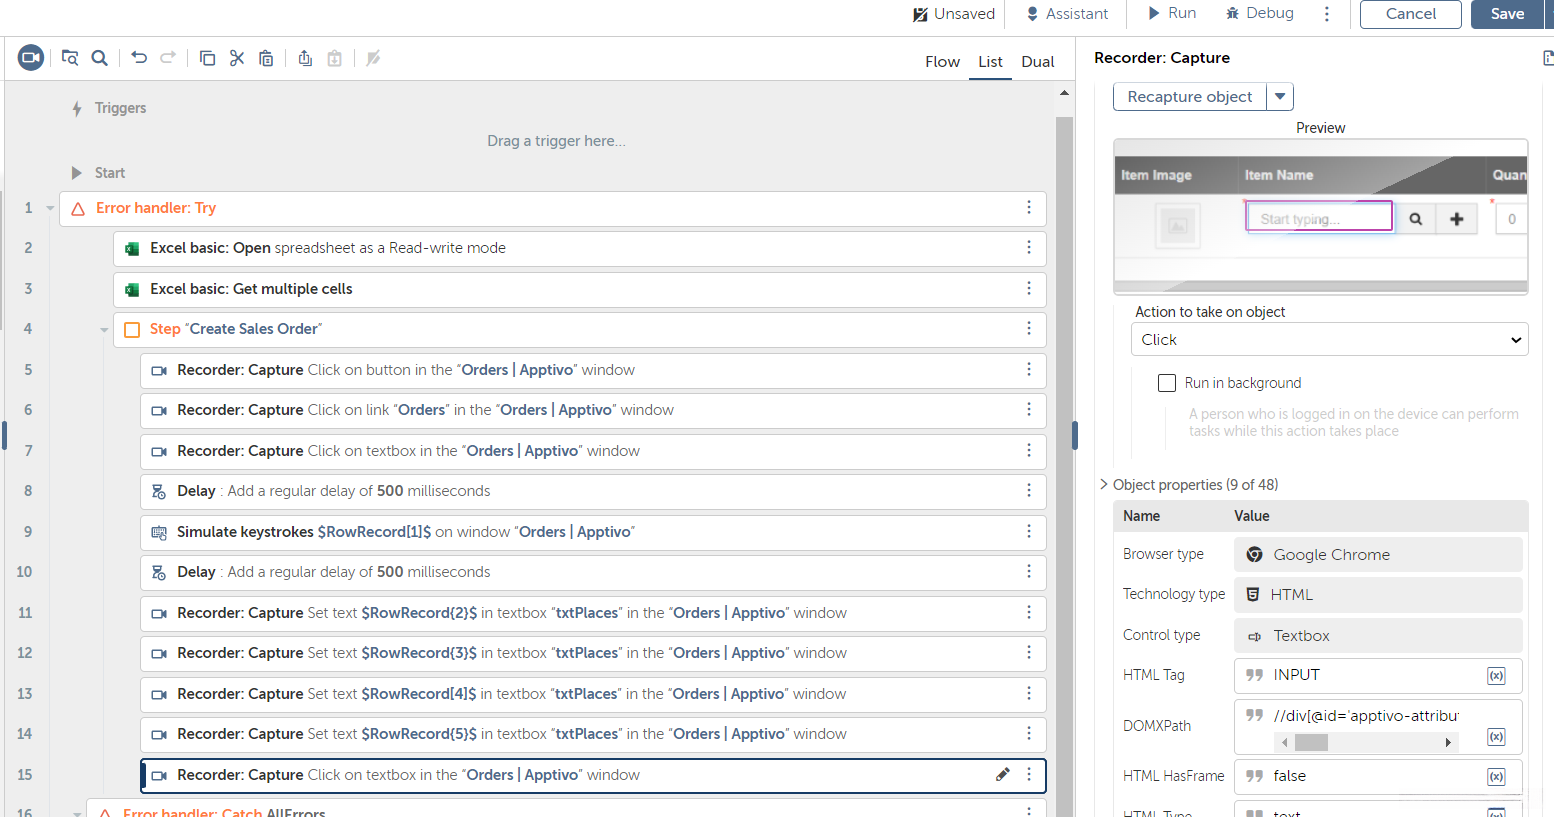This screenshot has width=1554, height=817.
Task: Click the Save button
Action: [x=1507, y=14]
